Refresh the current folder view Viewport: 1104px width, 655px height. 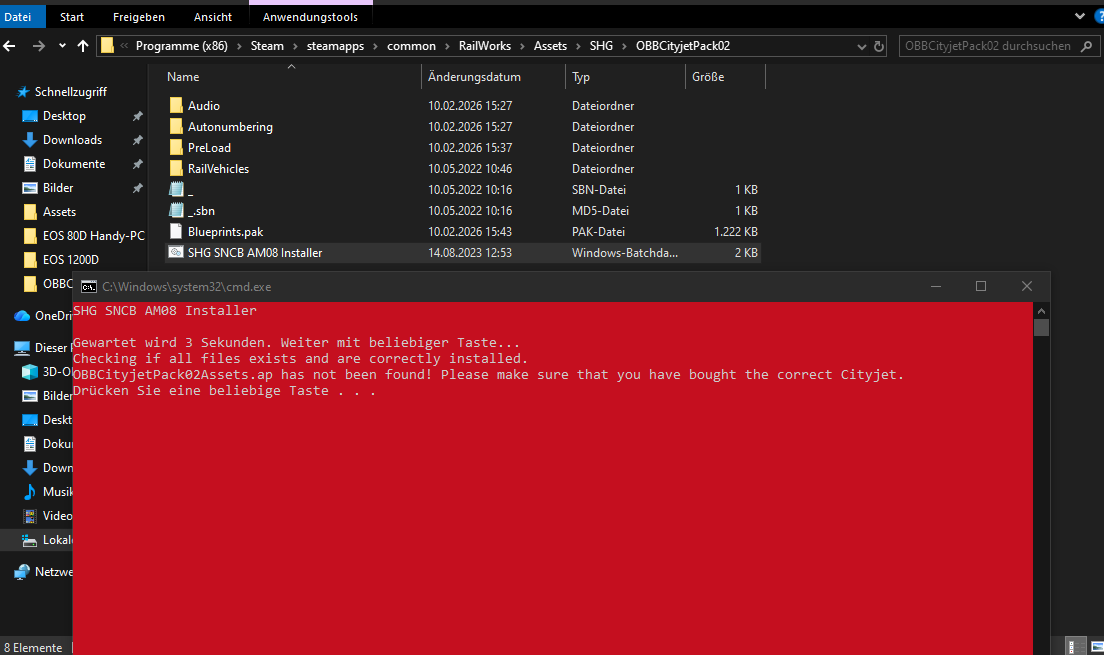879,46
